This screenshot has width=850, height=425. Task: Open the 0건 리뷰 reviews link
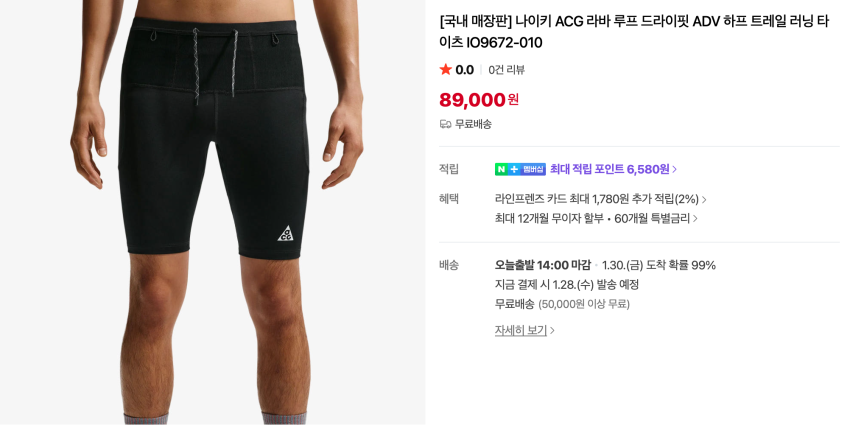point(507,70)
